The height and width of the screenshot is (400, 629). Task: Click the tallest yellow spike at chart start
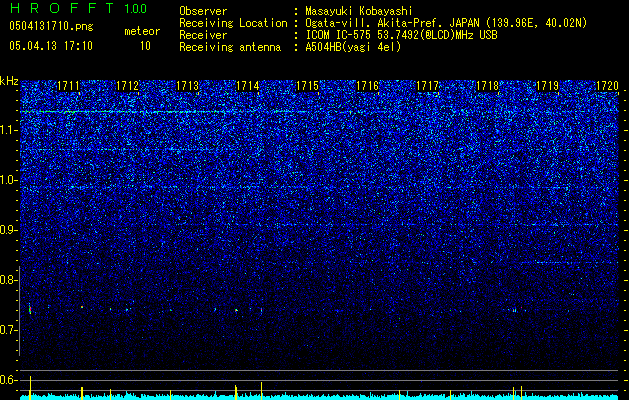click(x=30, y=386)
